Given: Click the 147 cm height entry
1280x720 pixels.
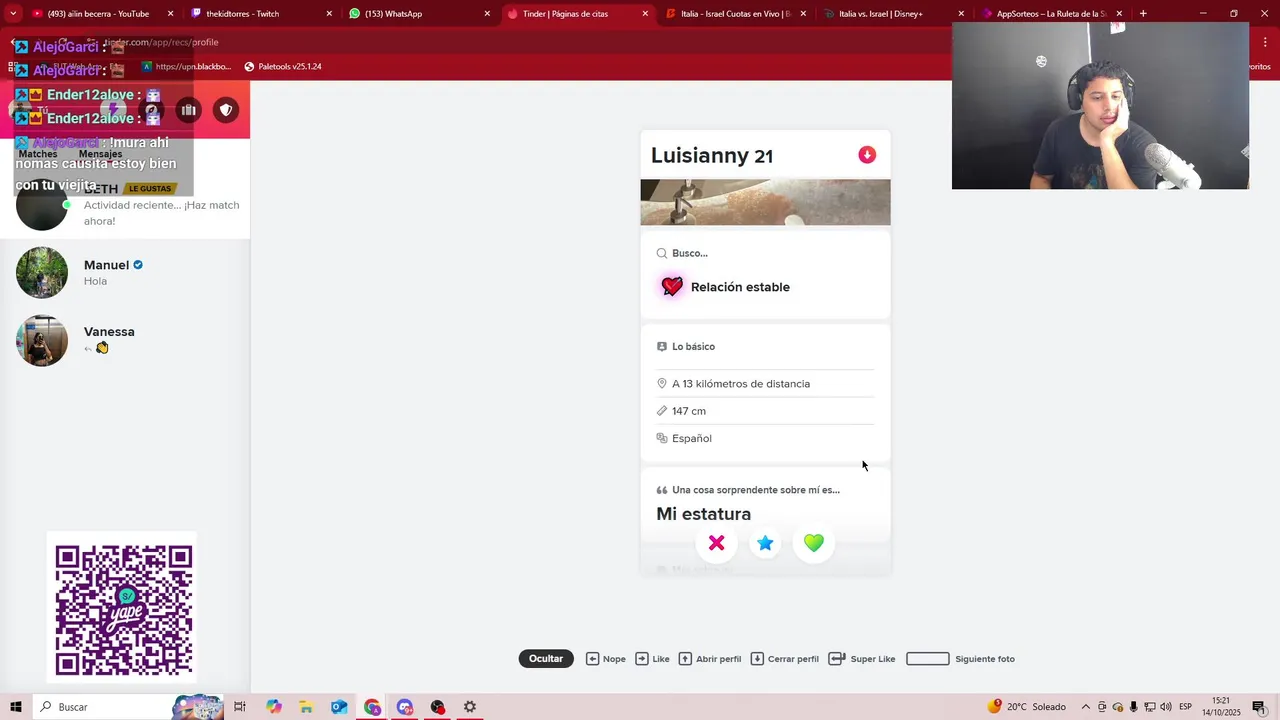Looking at the screenshot, I should click(x=765, y=411).
